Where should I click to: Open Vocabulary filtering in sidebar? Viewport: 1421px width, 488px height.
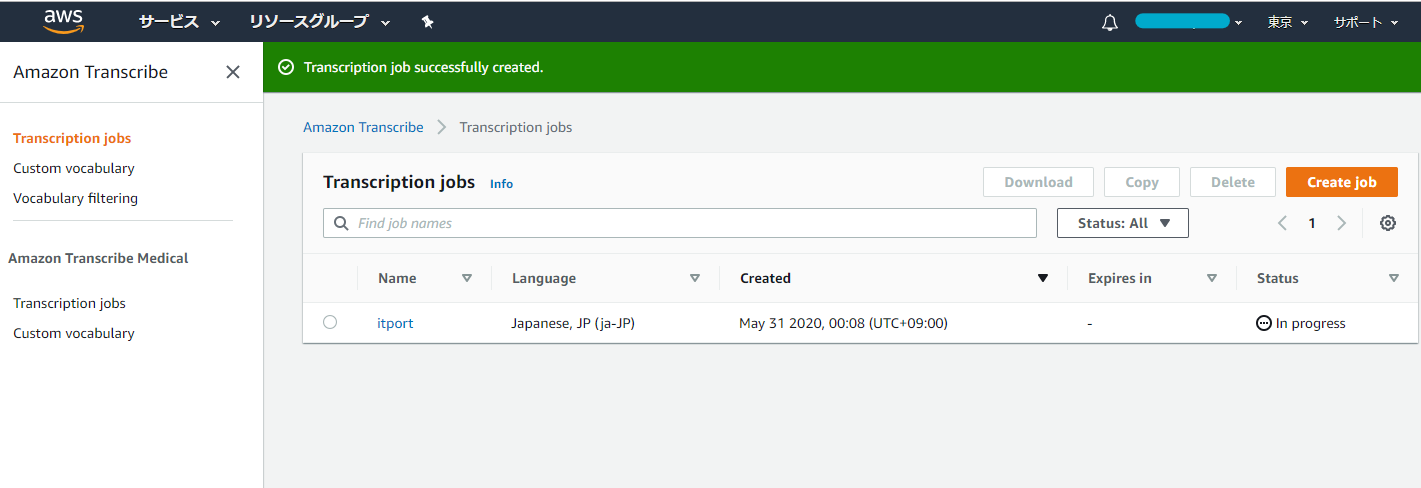(75, 198)
